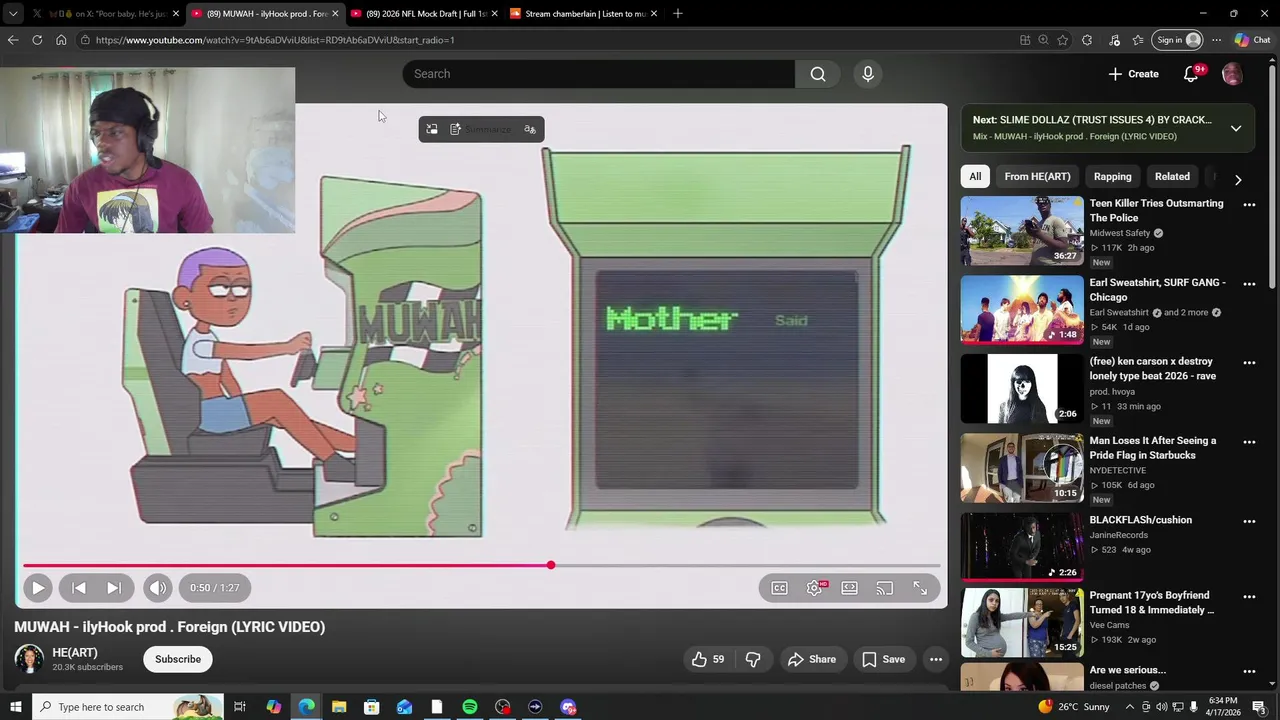The image size is (1280, 720).
Task: Open the browser favorites list icon
Action: [x=1138, y=40]
